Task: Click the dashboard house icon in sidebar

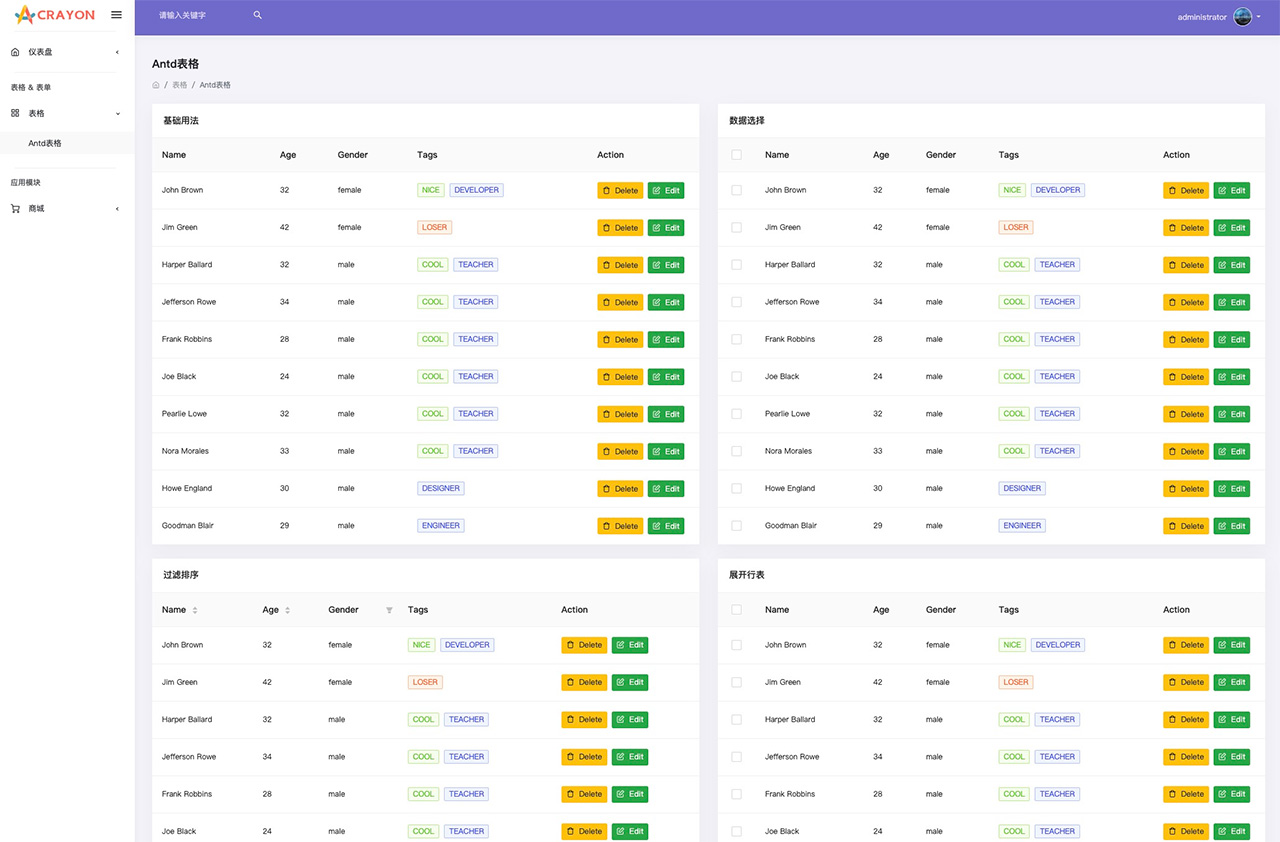Action: (15, 52)
